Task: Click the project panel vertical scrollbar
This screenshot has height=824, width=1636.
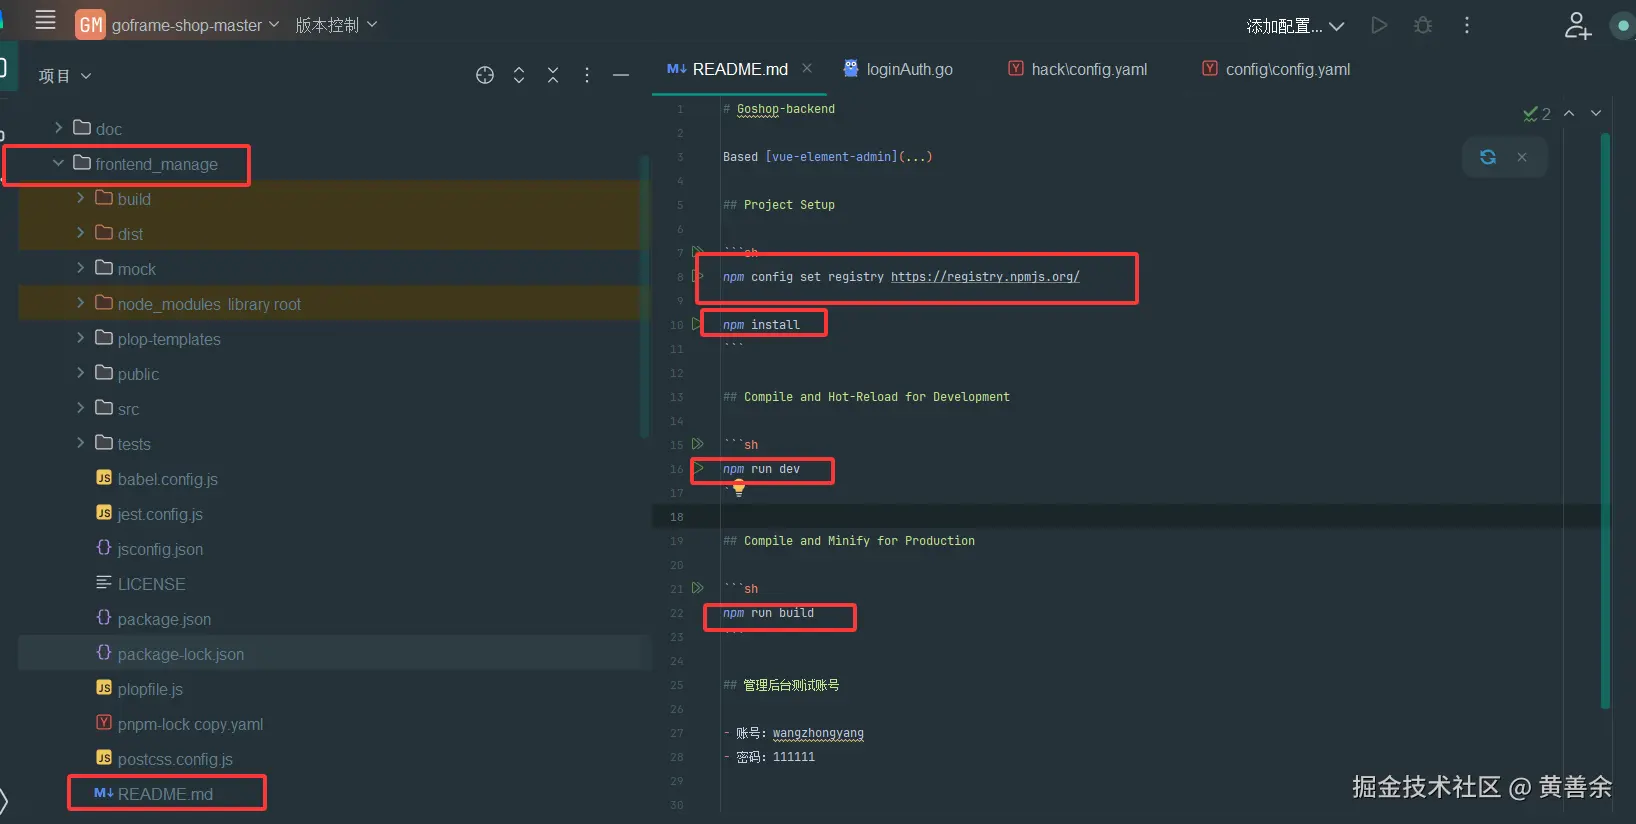Action: click(644, 295)
